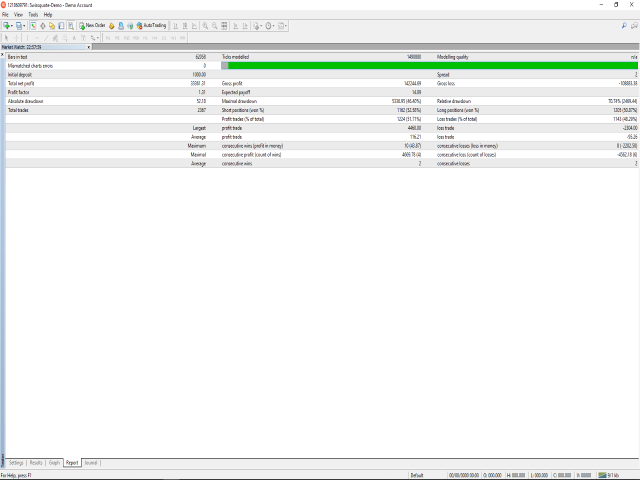This screenshot has width=640, height=480.
Task: Select the Crosshair tool
Action: click(16, 38)
